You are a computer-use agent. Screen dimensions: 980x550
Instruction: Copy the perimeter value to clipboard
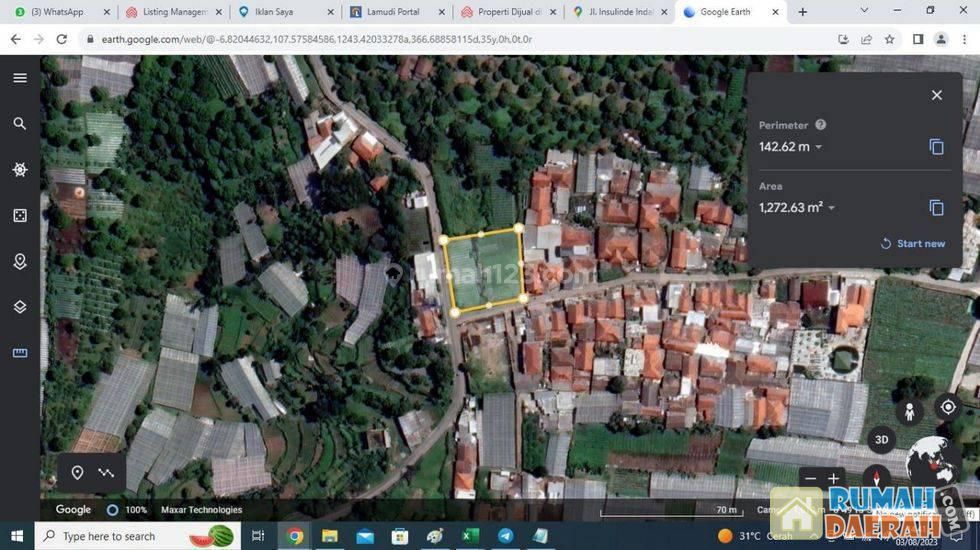pos(936,147)
